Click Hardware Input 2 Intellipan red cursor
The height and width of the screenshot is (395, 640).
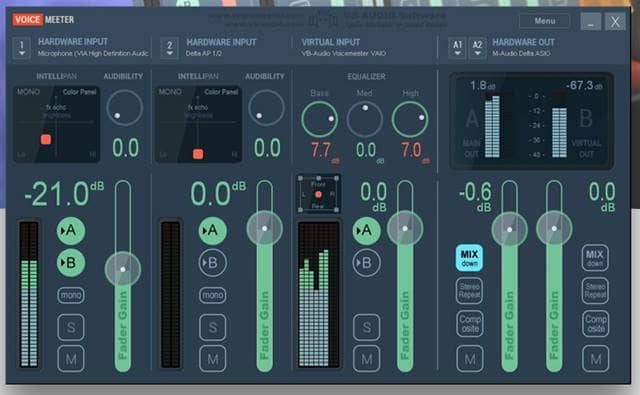[198, 154]
